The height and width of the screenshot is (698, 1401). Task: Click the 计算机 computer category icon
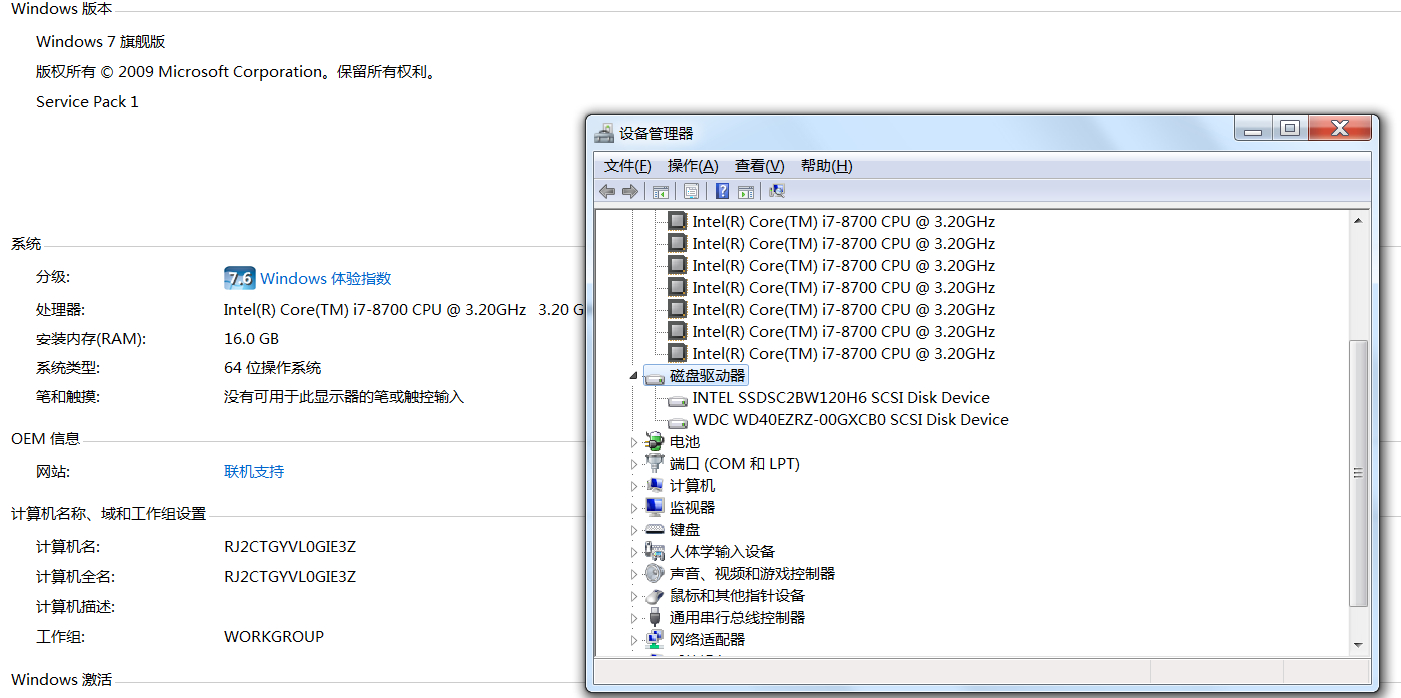point(655,486)
